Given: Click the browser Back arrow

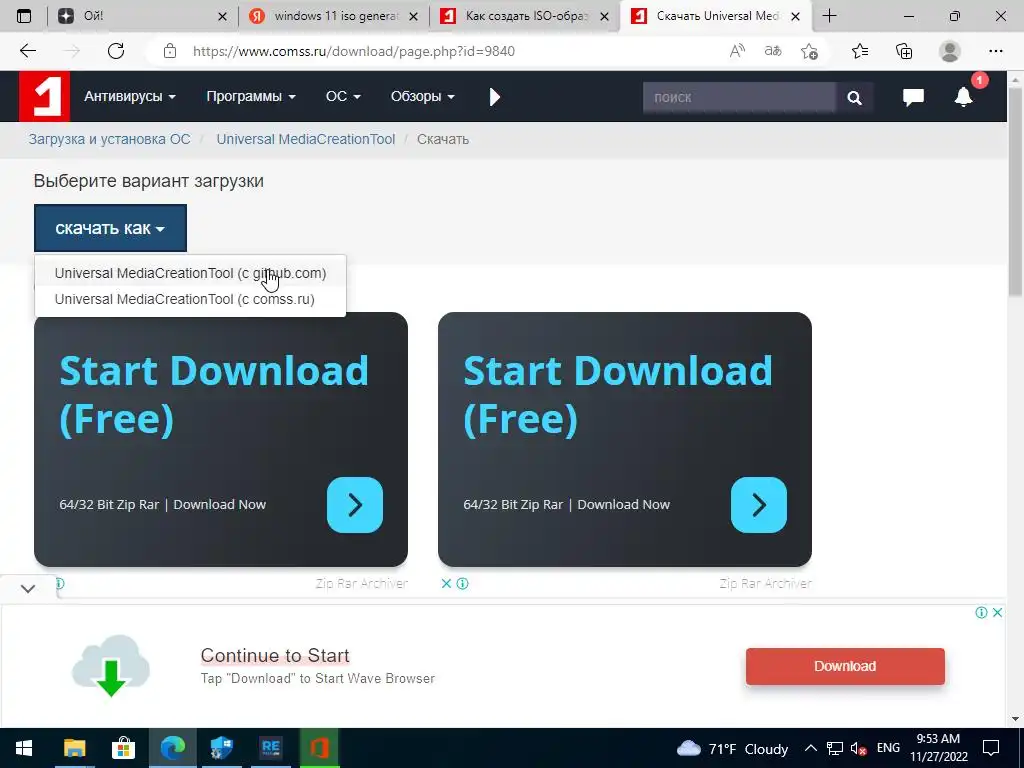Looking at the screenshot, I should point(27,51).
